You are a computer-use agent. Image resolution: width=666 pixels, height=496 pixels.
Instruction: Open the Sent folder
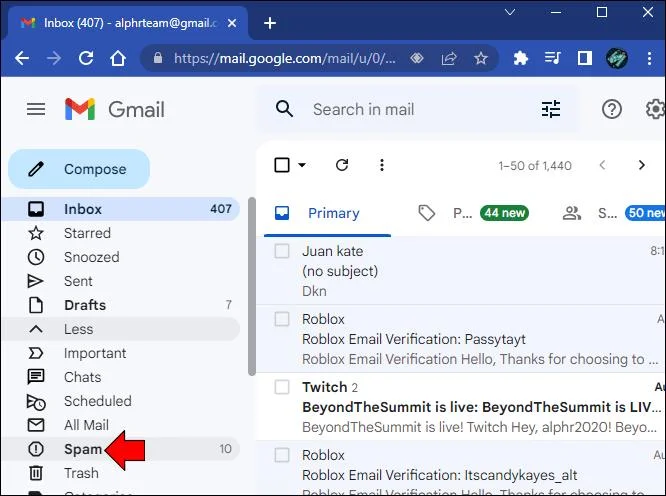click(121, 281)
